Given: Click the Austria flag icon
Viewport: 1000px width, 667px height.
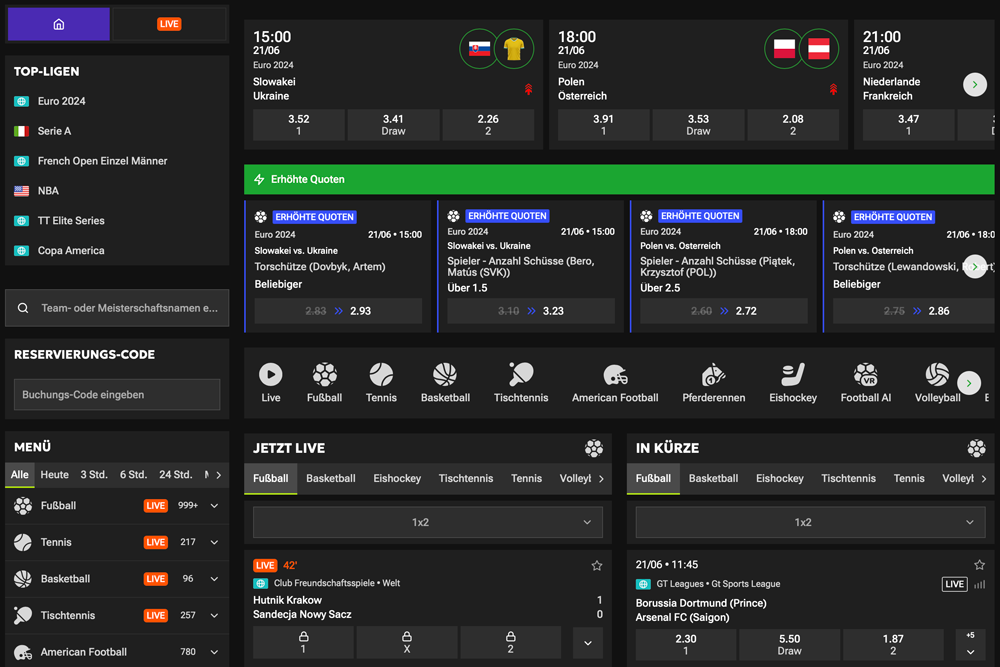Looking at the screenshot, I should click(x=819, y=48).
